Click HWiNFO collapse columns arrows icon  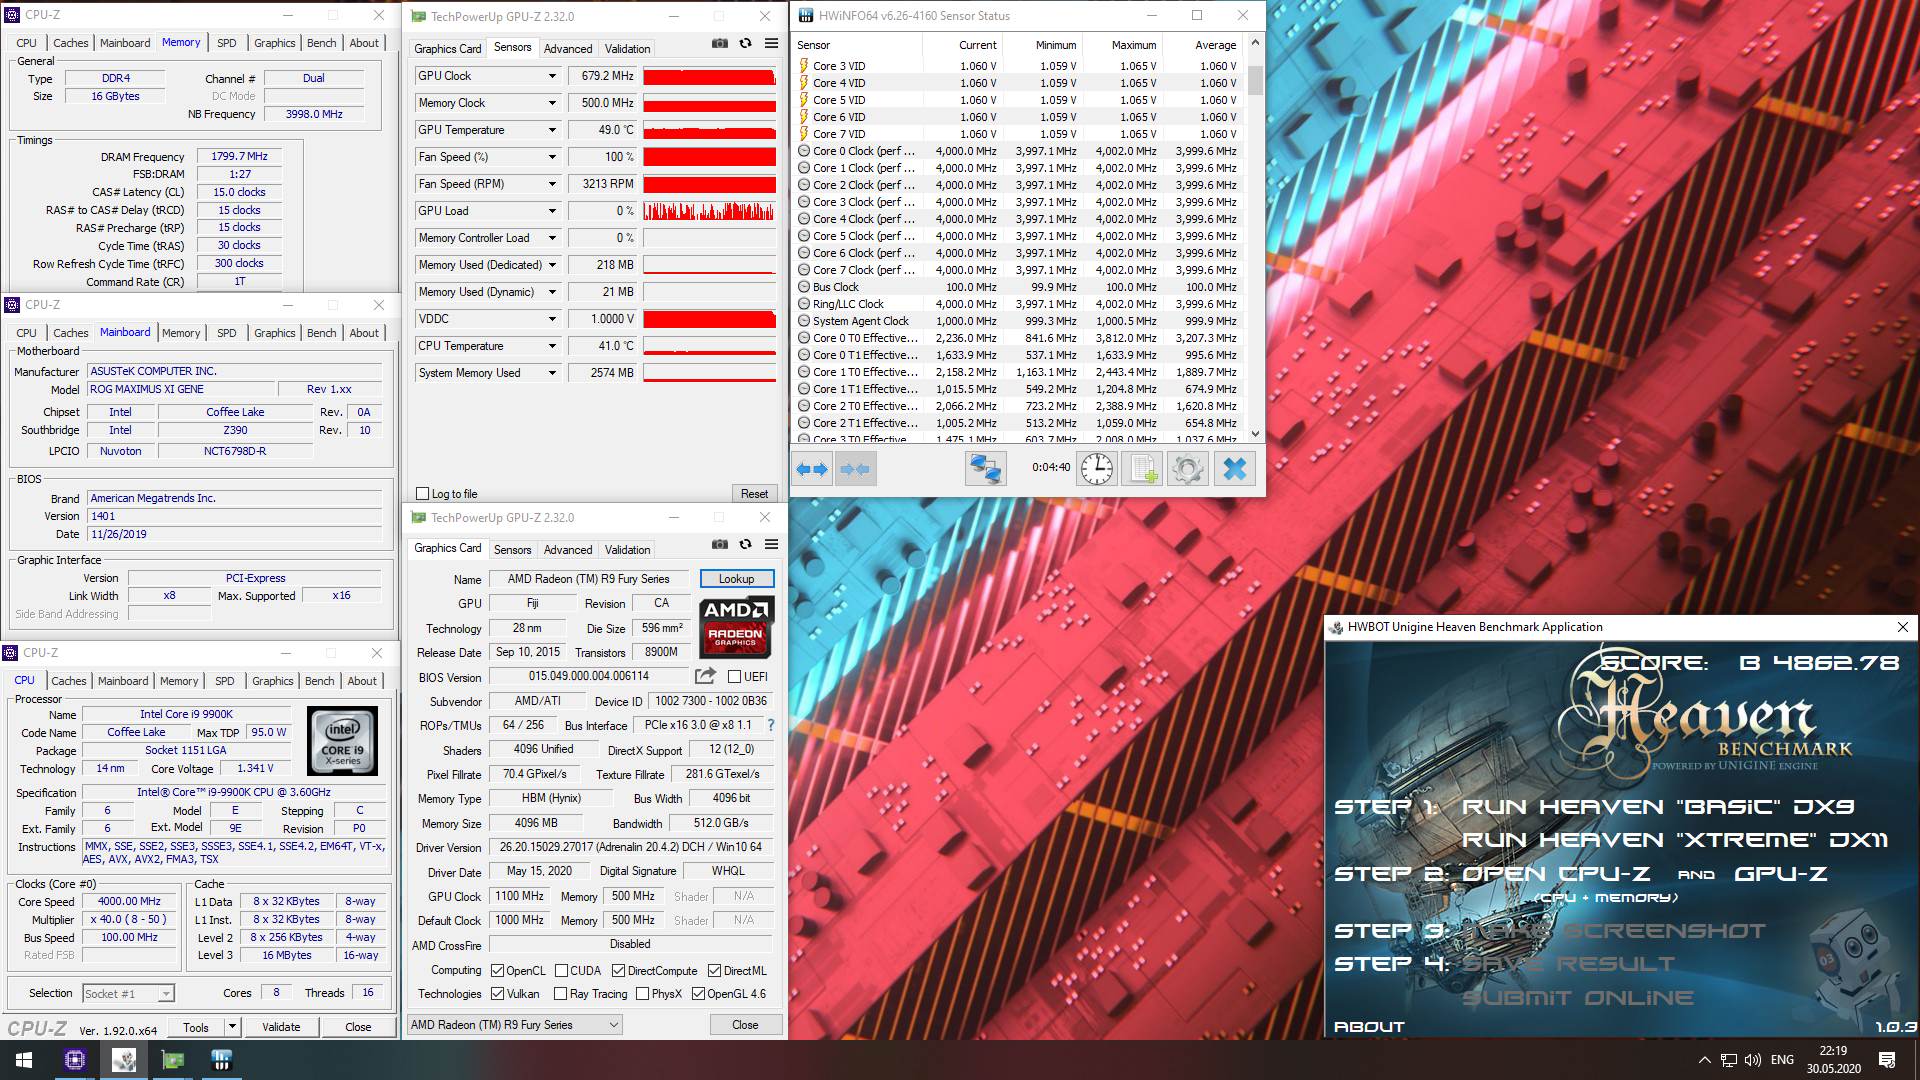[854, 468]
